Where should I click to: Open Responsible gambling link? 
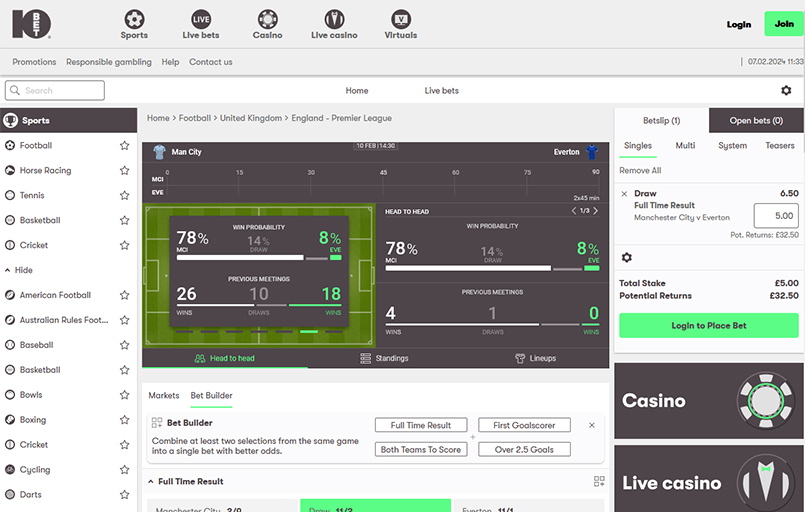[x=109, y=62]
